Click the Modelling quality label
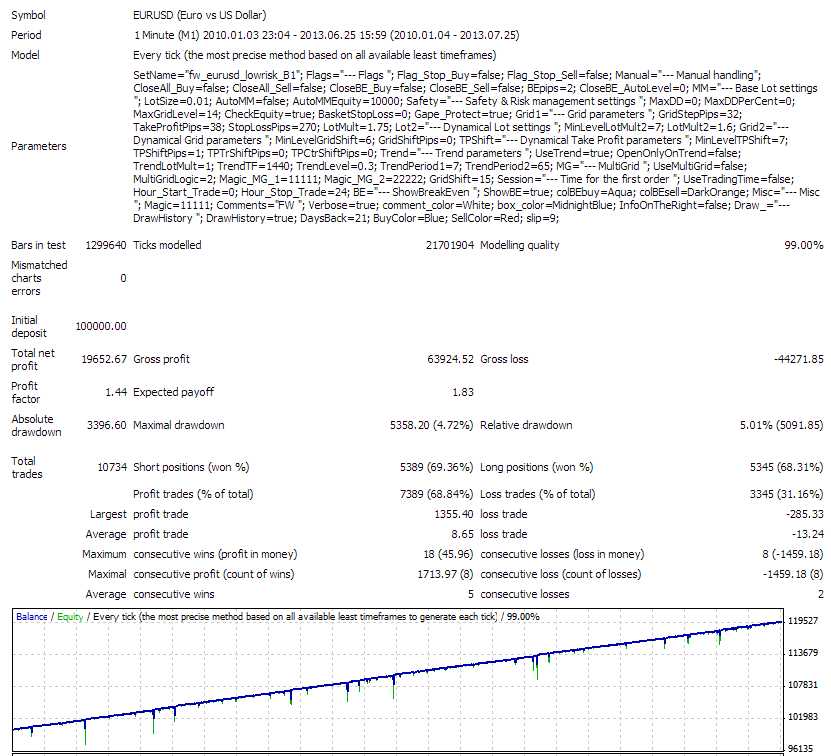 tap(519, 245)
